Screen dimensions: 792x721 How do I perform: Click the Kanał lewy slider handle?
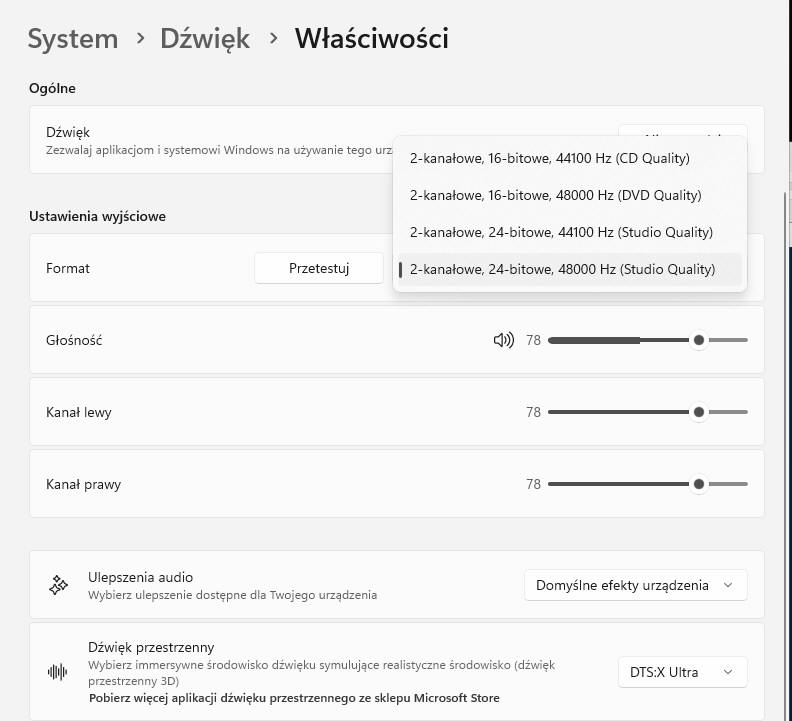click(x=699, y=412)
